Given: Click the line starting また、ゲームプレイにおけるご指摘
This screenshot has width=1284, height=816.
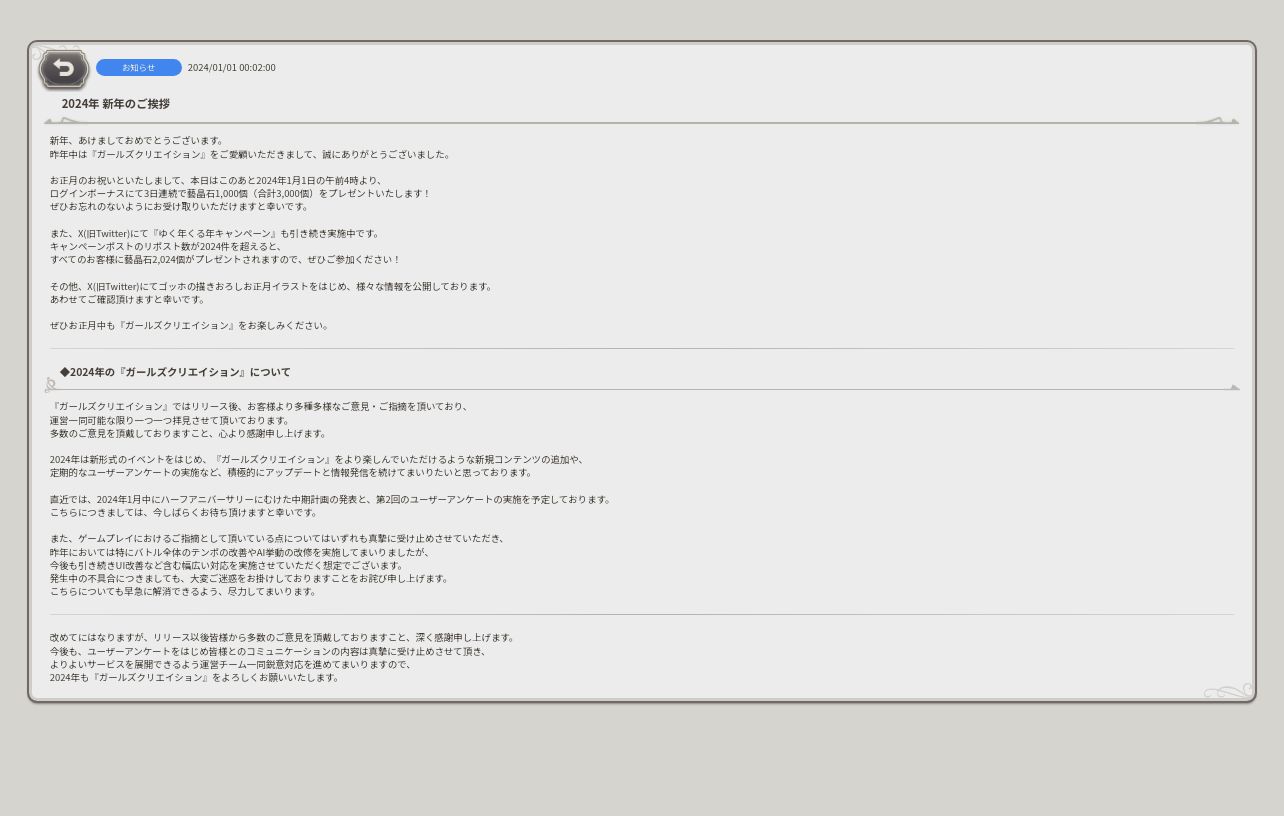Looking at the screenshot, I should (279, 539).
